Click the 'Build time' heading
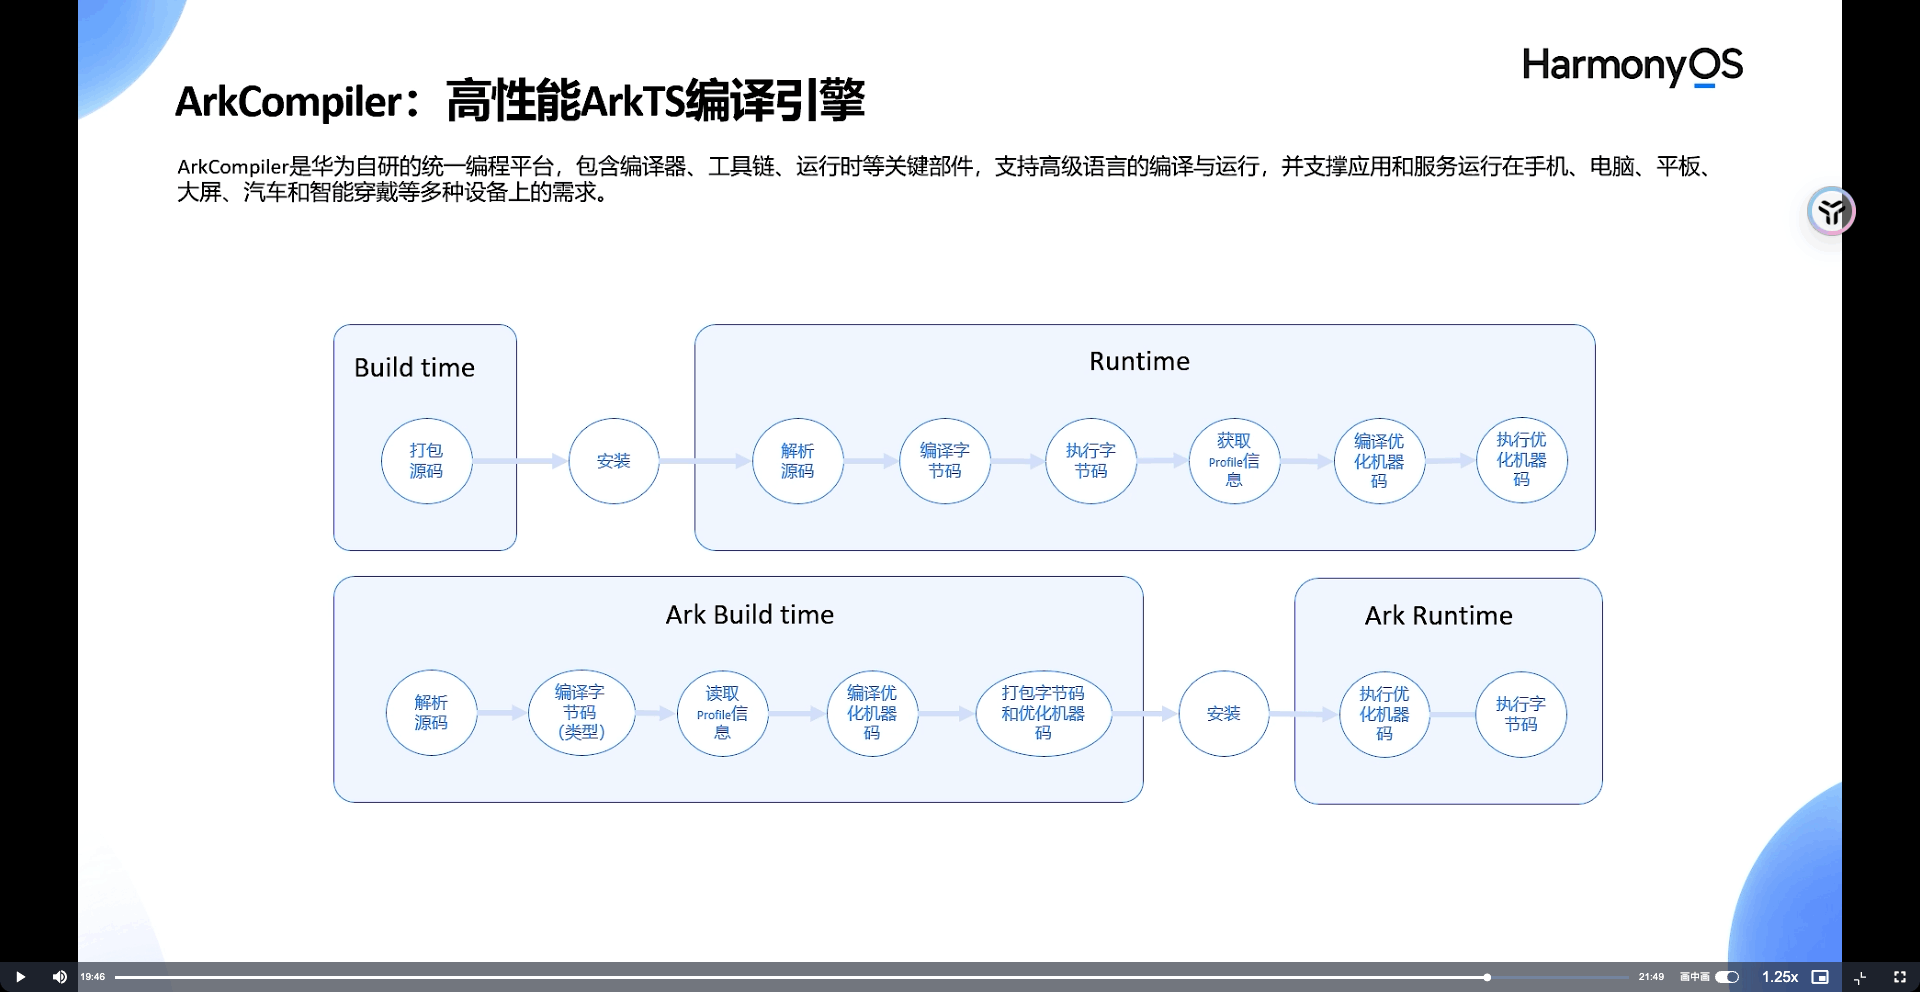Image resolution: width=1920 pixels, height=992 pixels. point(414,367)
